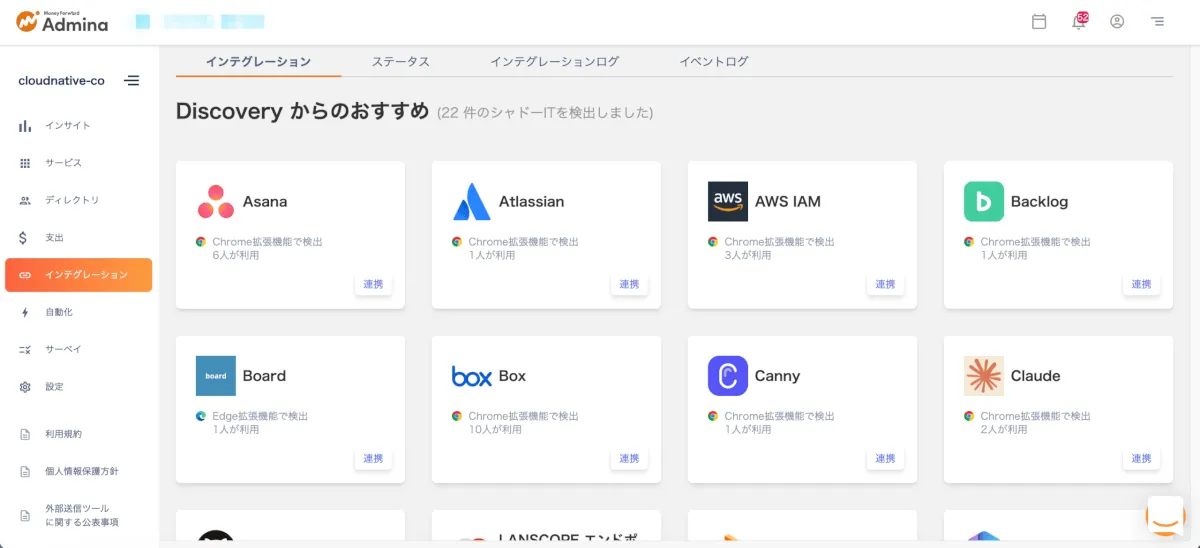Image resolution: width=1200 pixels, height=548 pixels.
Task: Collapse sidebar next to cloudnative-co
Action: [131, 81]
